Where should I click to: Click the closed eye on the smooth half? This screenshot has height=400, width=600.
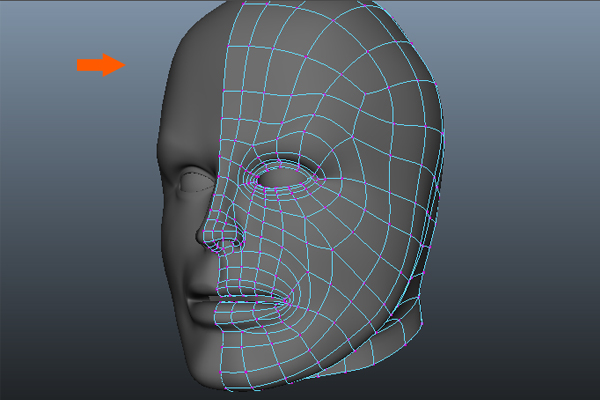198,181
